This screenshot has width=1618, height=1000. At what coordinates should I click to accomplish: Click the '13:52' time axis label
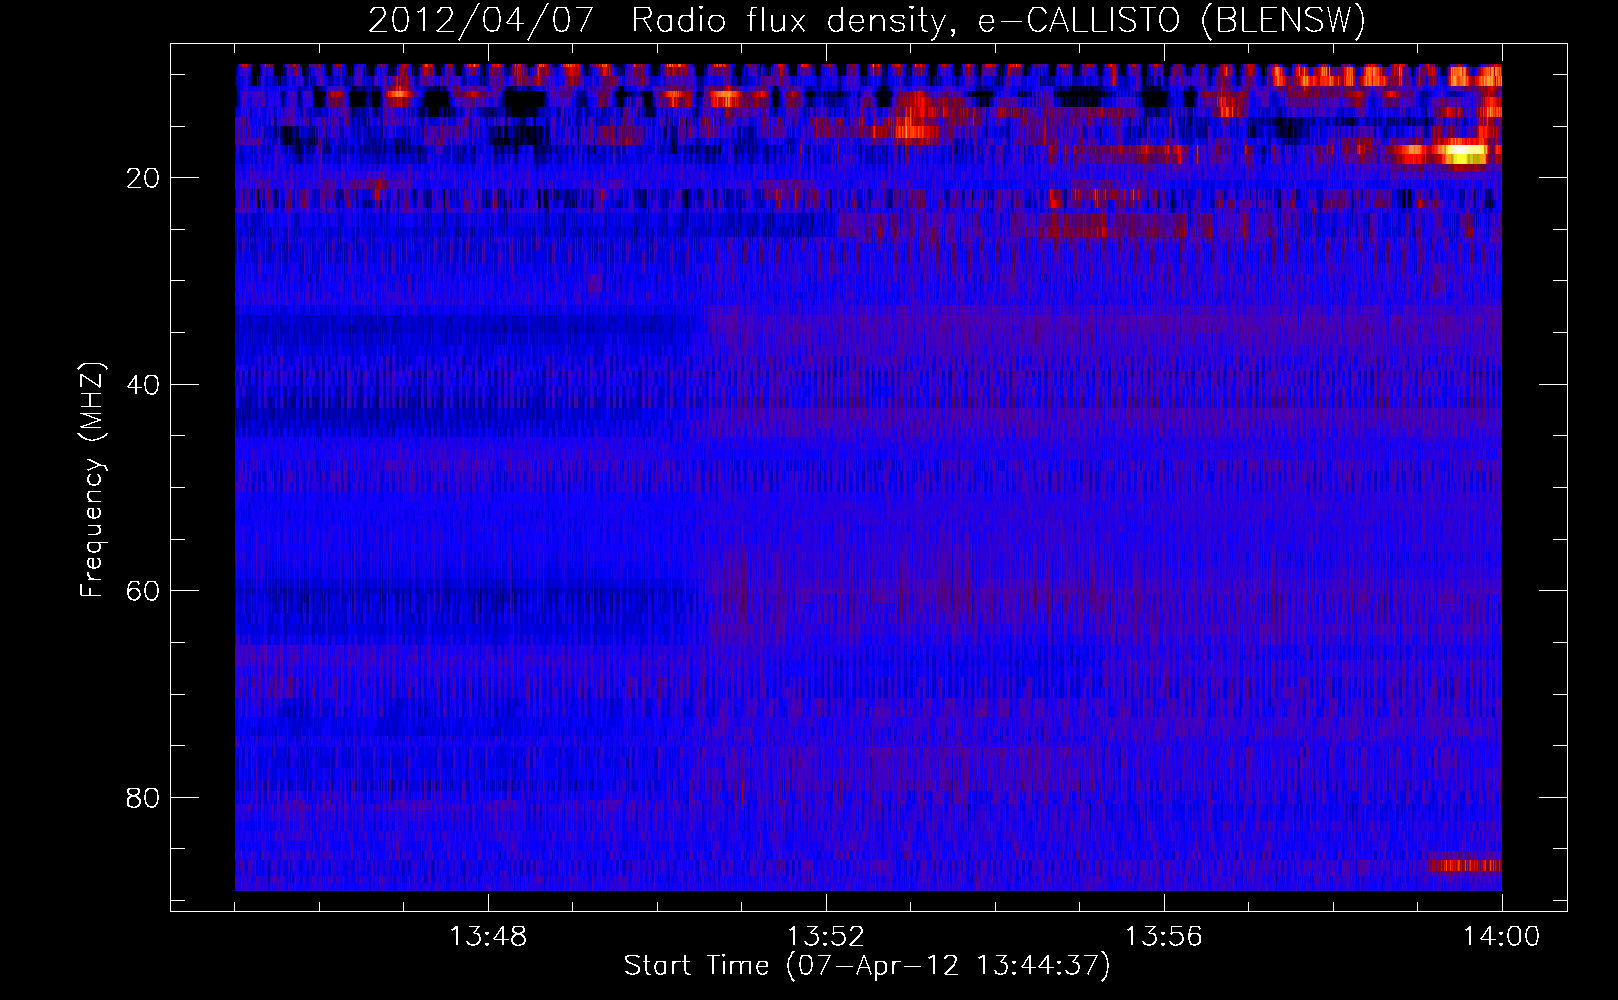(826, 937)
